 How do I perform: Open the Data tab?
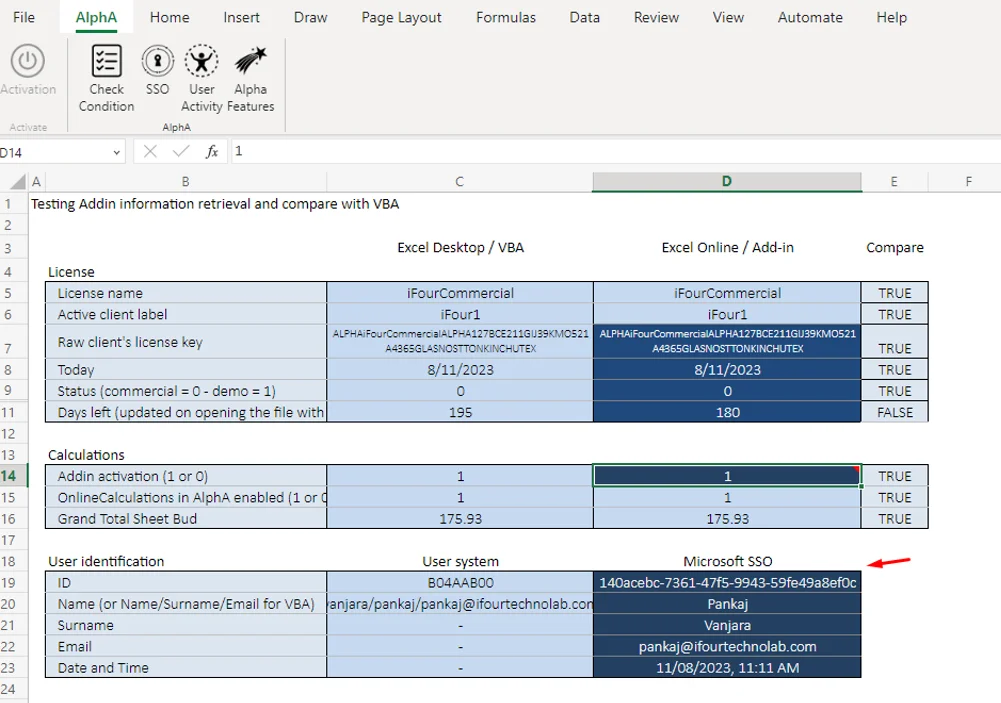coord(585,17)
